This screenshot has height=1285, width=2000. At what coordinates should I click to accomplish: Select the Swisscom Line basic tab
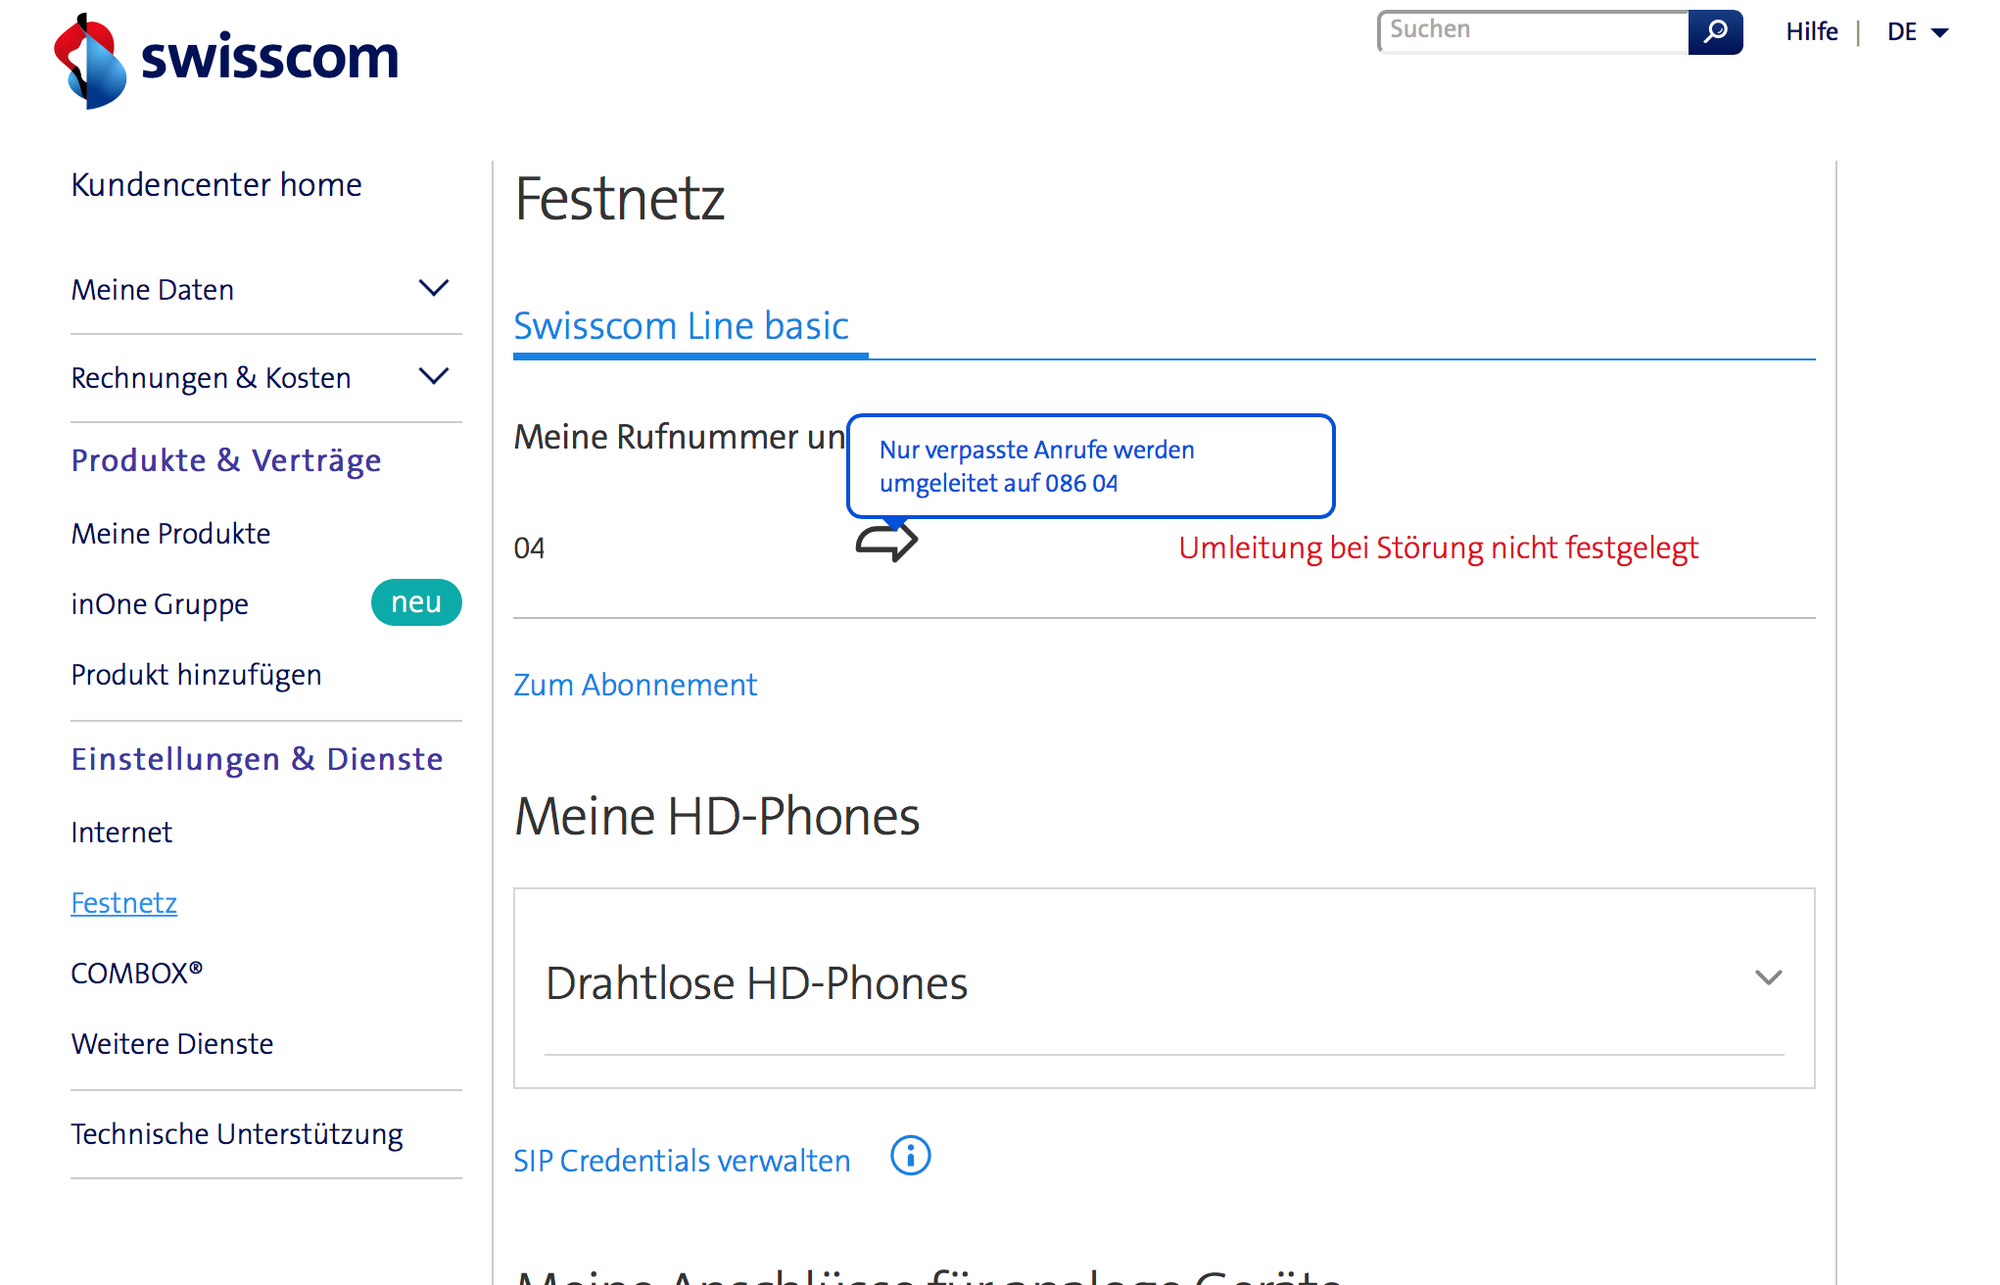click(x=681, y=326)
